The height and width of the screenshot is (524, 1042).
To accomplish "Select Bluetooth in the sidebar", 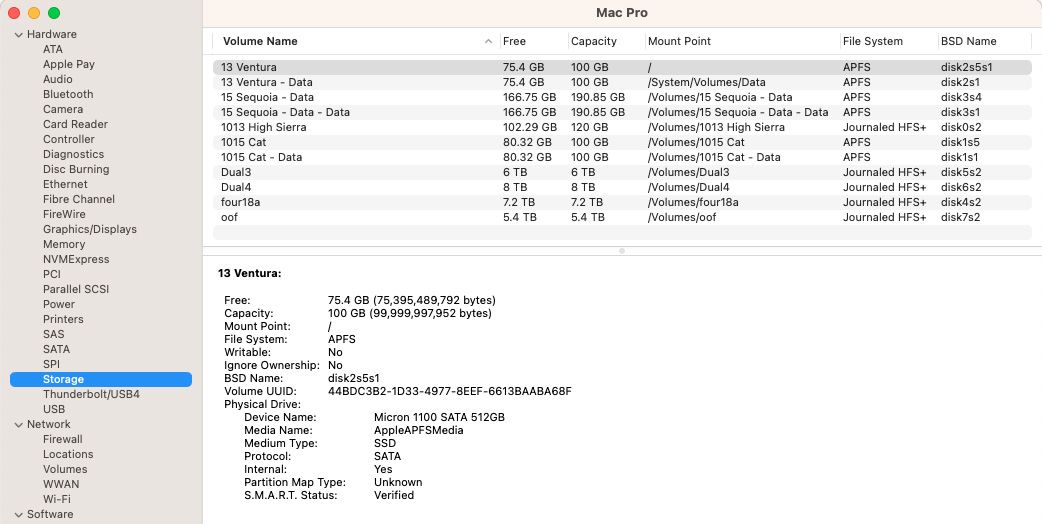I will 68,94.
